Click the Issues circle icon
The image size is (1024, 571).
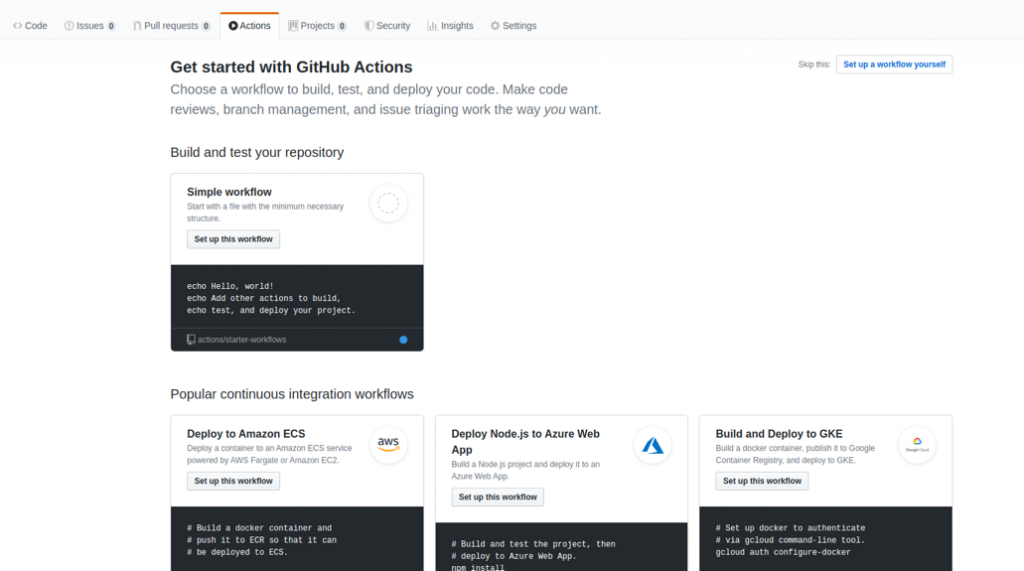tap(69, 25)
